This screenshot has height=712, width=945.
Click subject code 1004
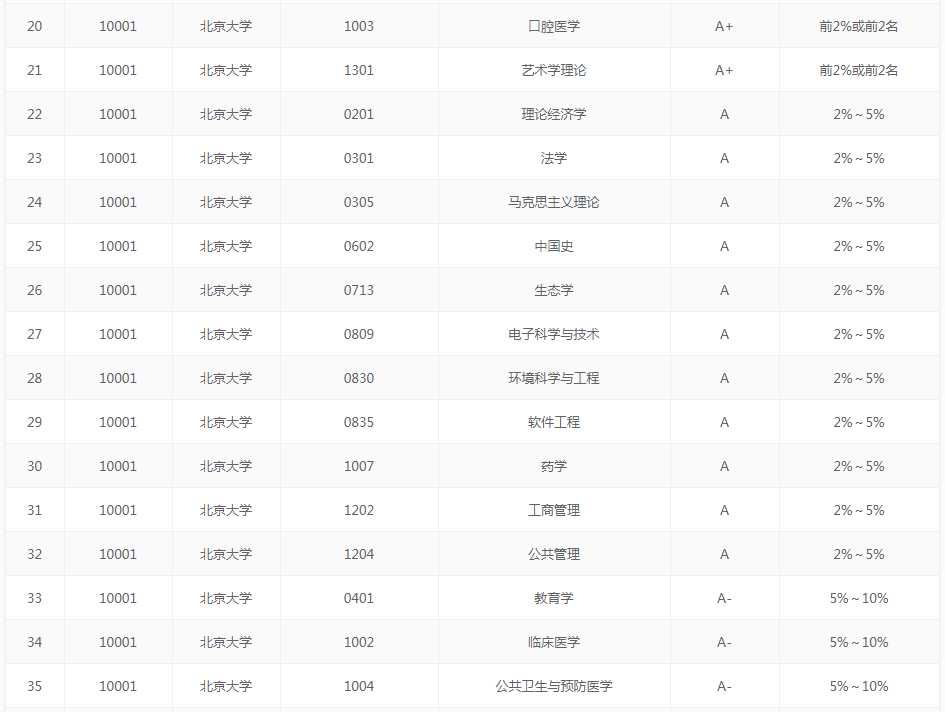(359, 686)
